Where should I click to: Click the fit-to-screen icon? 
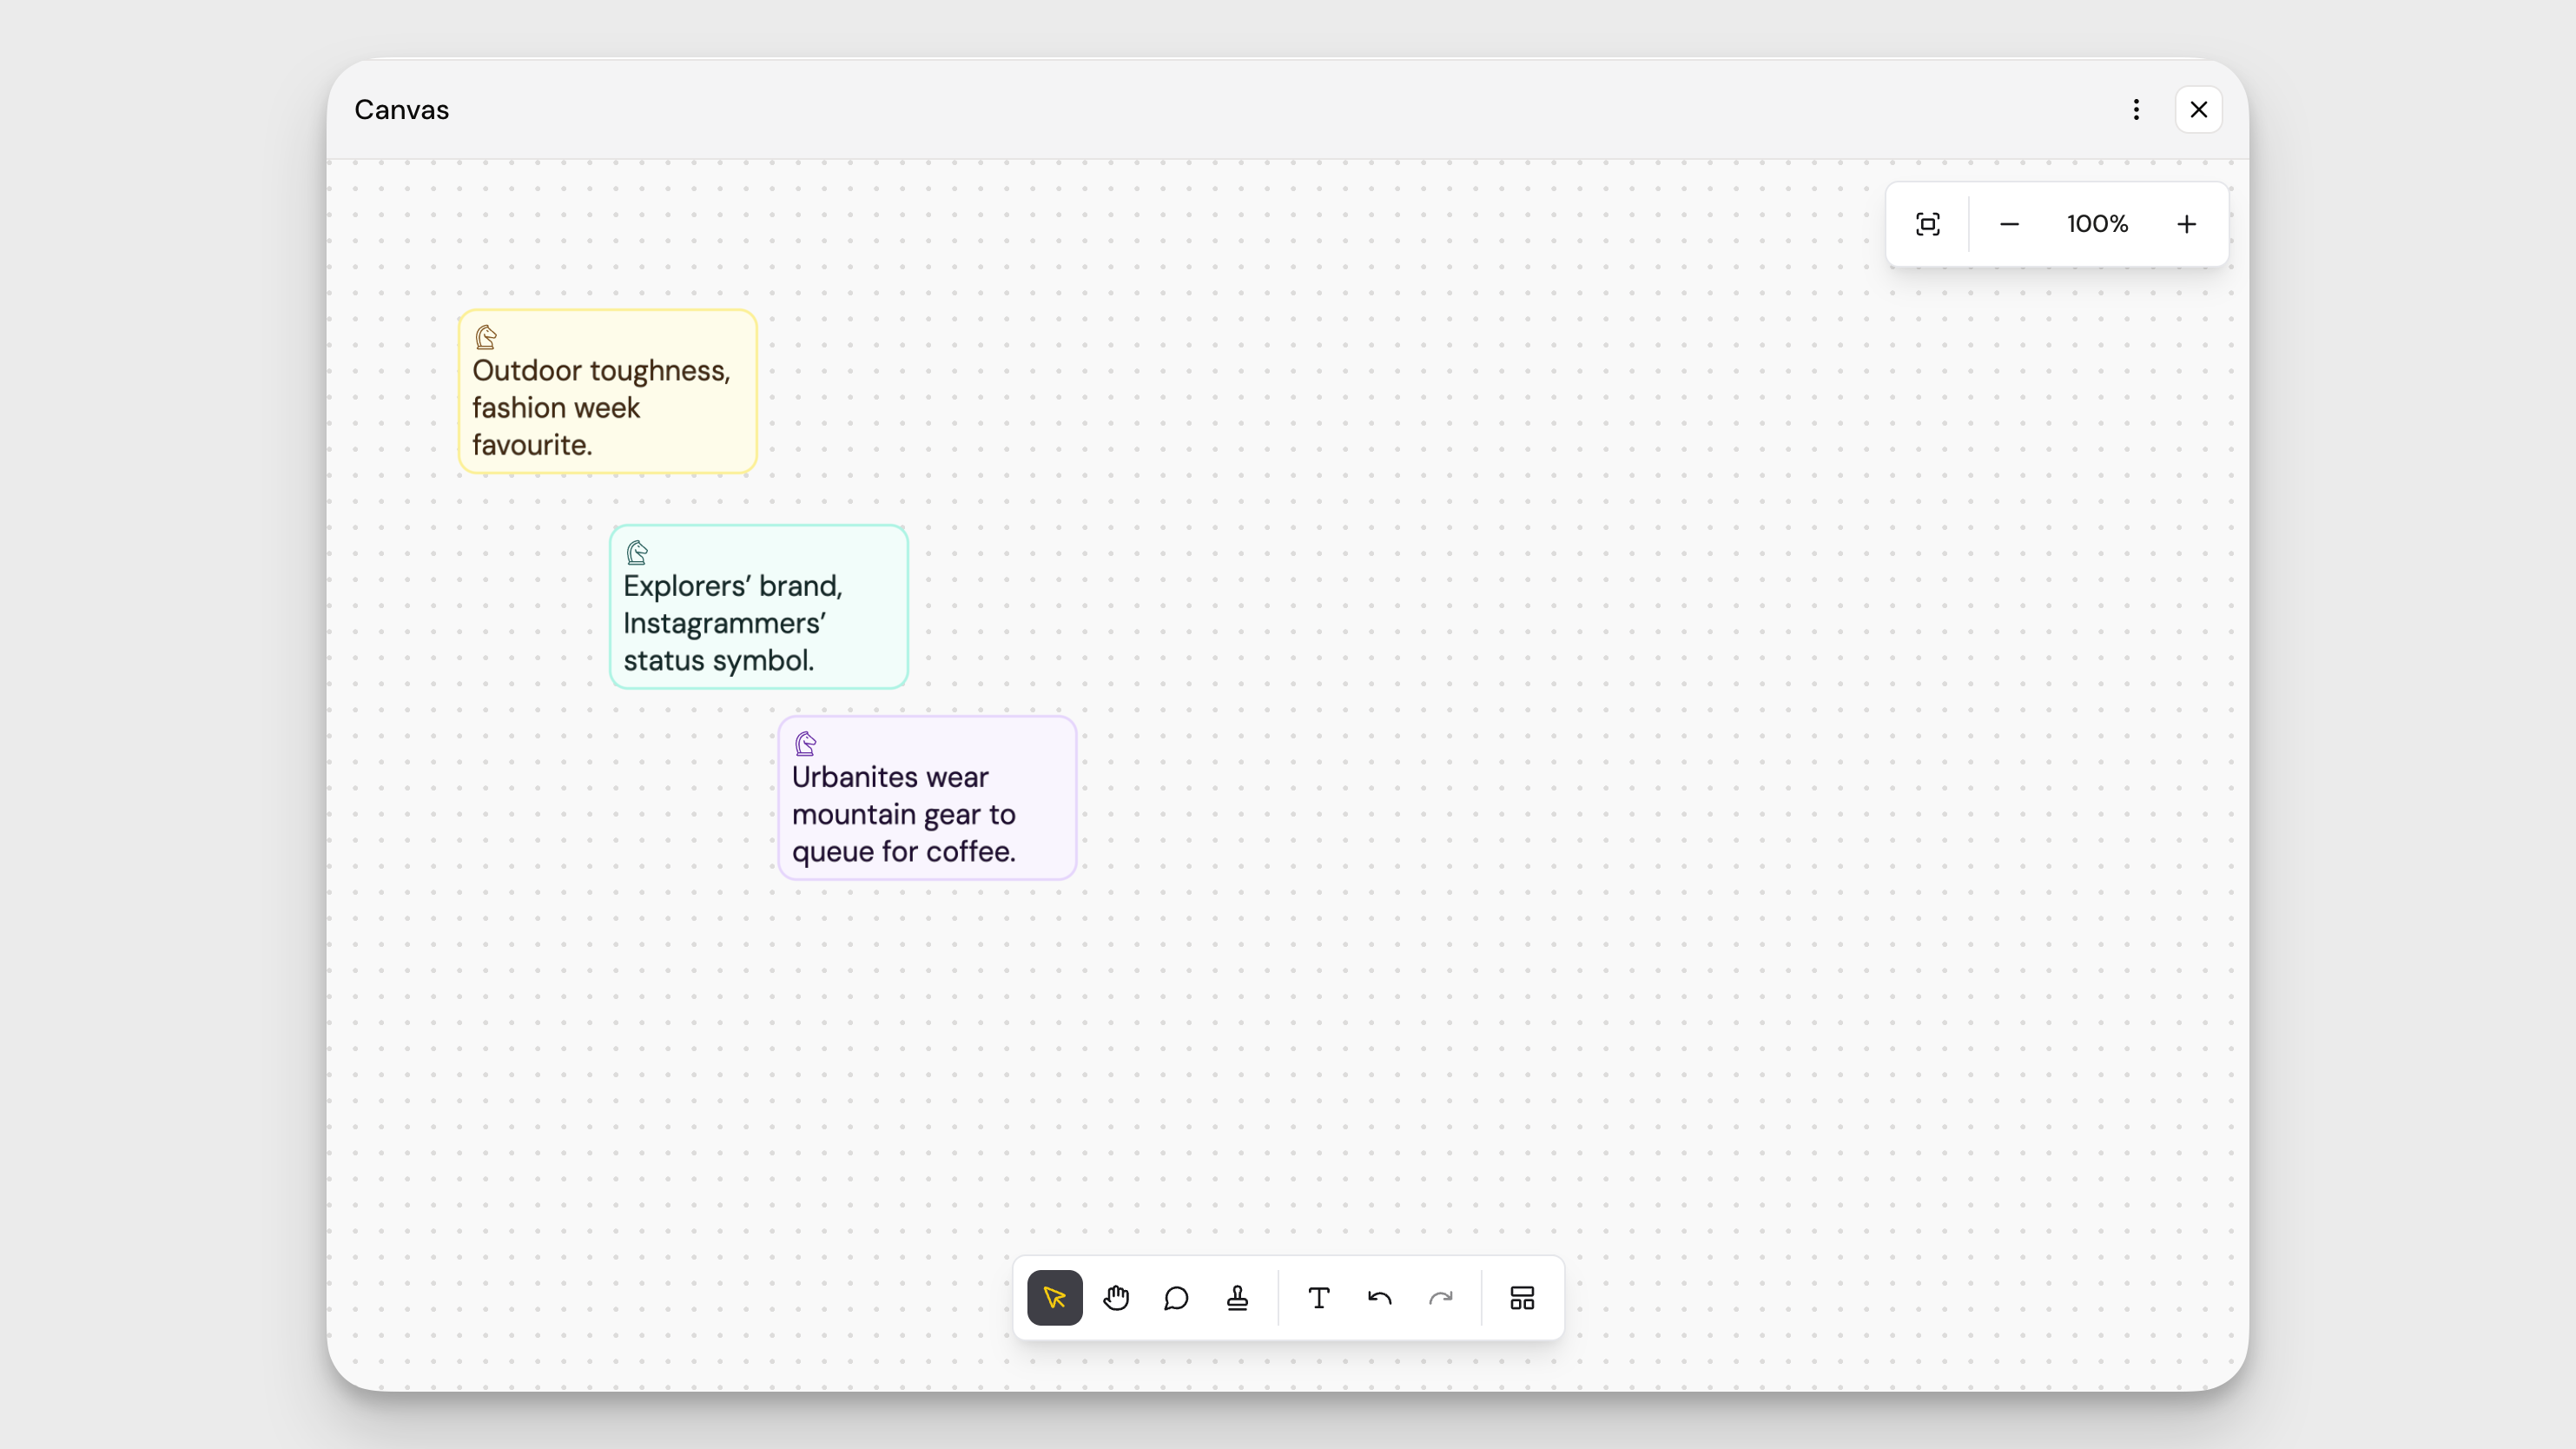tap(1928, 224)
